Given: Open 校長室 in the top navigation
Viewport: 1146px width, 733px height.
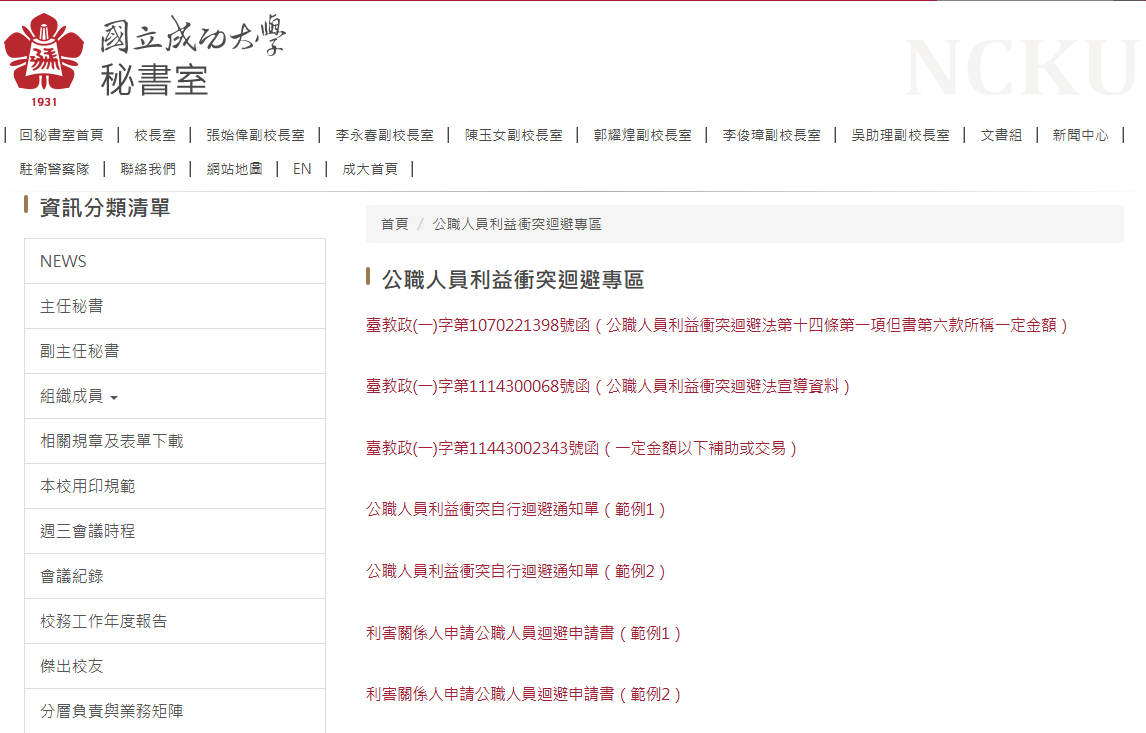Looking at the screenshot, I should click(x=155, y=135).
